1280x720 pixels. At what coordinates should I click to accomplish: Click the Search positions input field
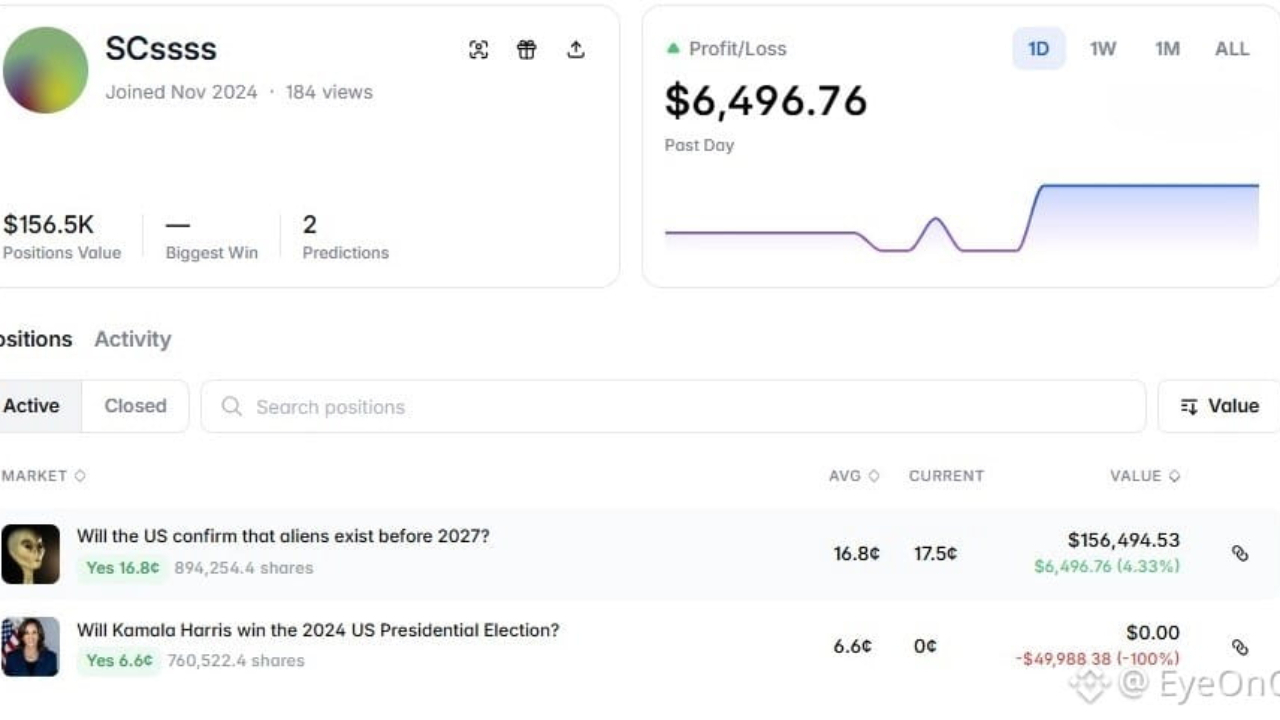tap(672, 407)
